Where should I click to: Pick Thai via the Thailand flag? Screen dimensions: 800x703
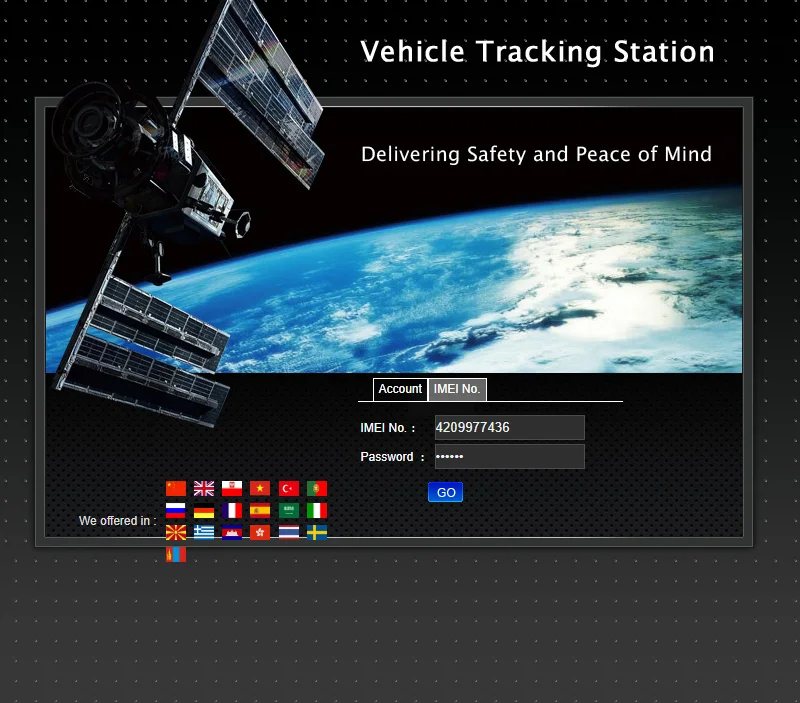point(289,533)
